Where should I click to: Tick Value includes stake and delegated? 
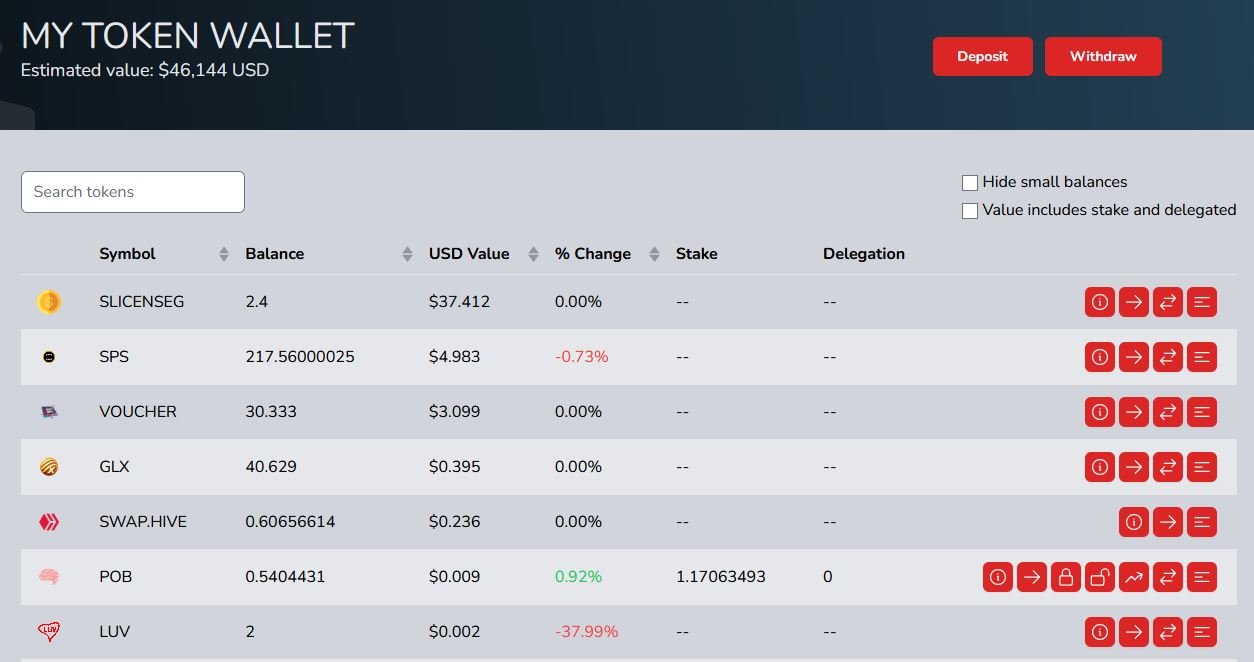(970, 211)
